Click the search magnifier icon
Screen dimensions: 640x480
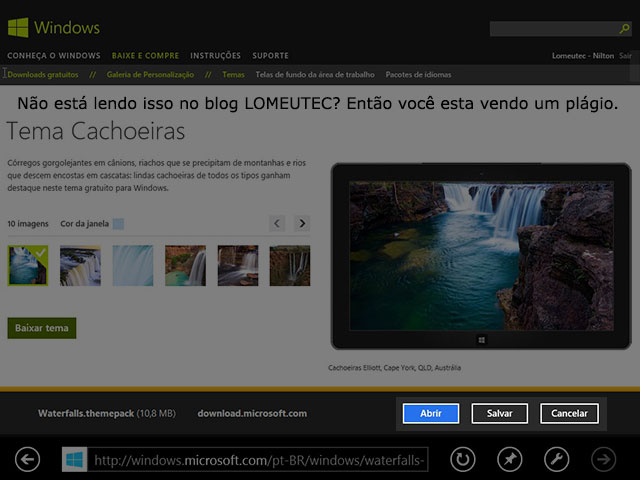624,29
